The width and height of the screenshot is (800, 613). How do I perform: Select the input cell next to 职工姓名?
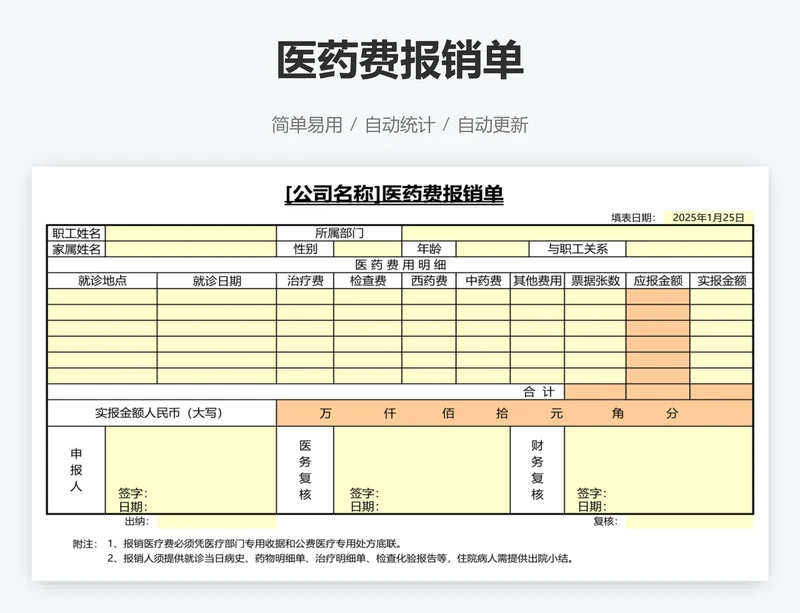click(x=191, y=233)
